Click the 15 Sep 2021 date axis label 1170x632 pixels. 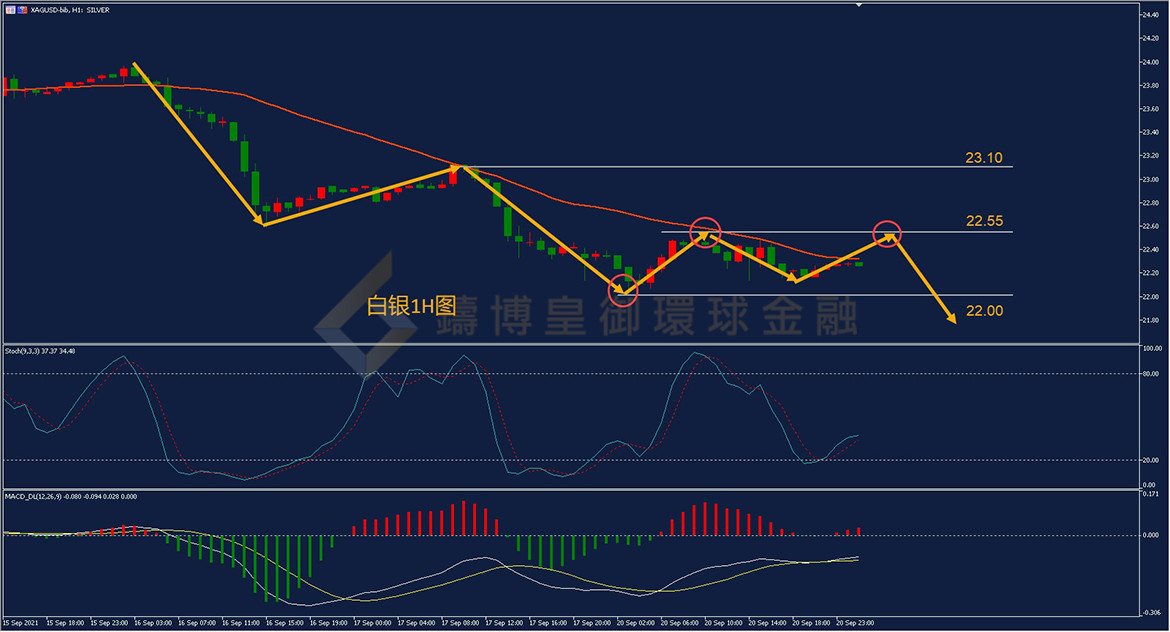pyautogui.click(x=21, y=622)
